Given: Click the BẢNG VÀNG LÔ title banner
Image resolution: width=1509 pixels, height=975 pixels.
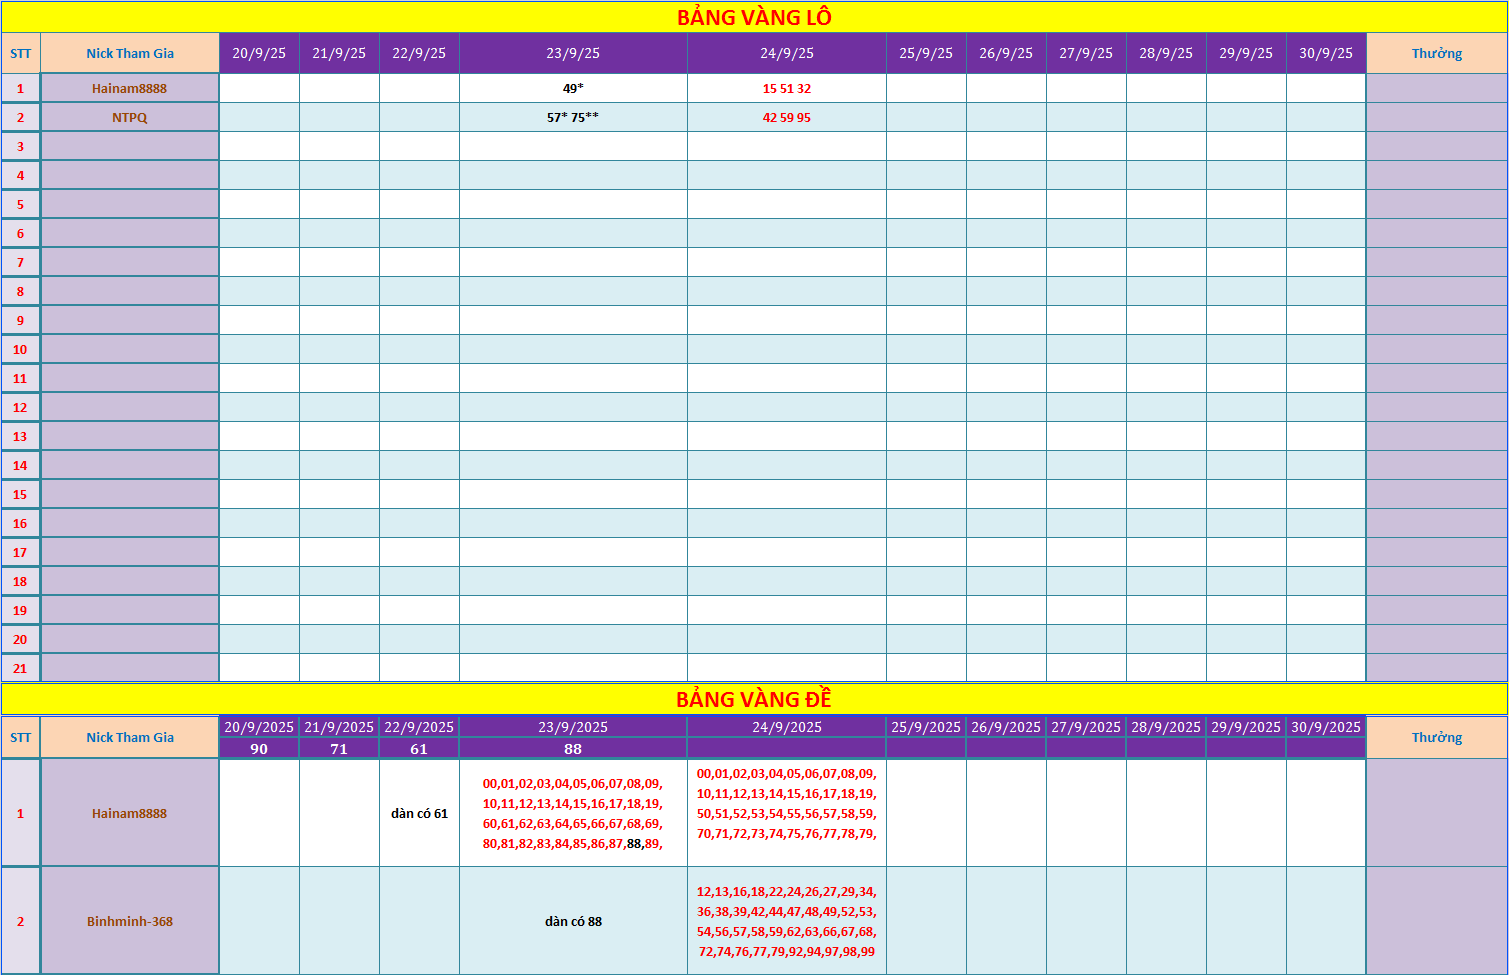Looking at the screenshot, I should coord(754,17).
